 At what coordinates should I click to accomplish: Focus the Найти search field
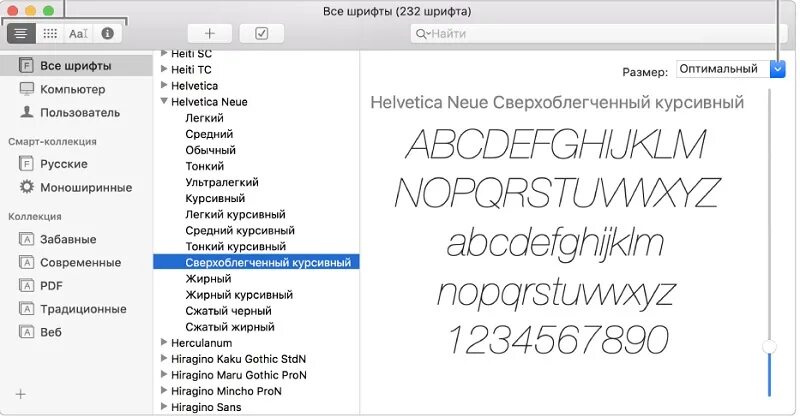pos(598,34)
